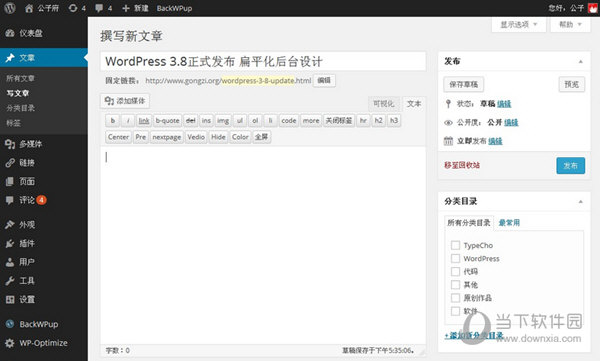Tick the 原创作品 category checkbox
Screen dimensions: 600x361
click(455, 298)
